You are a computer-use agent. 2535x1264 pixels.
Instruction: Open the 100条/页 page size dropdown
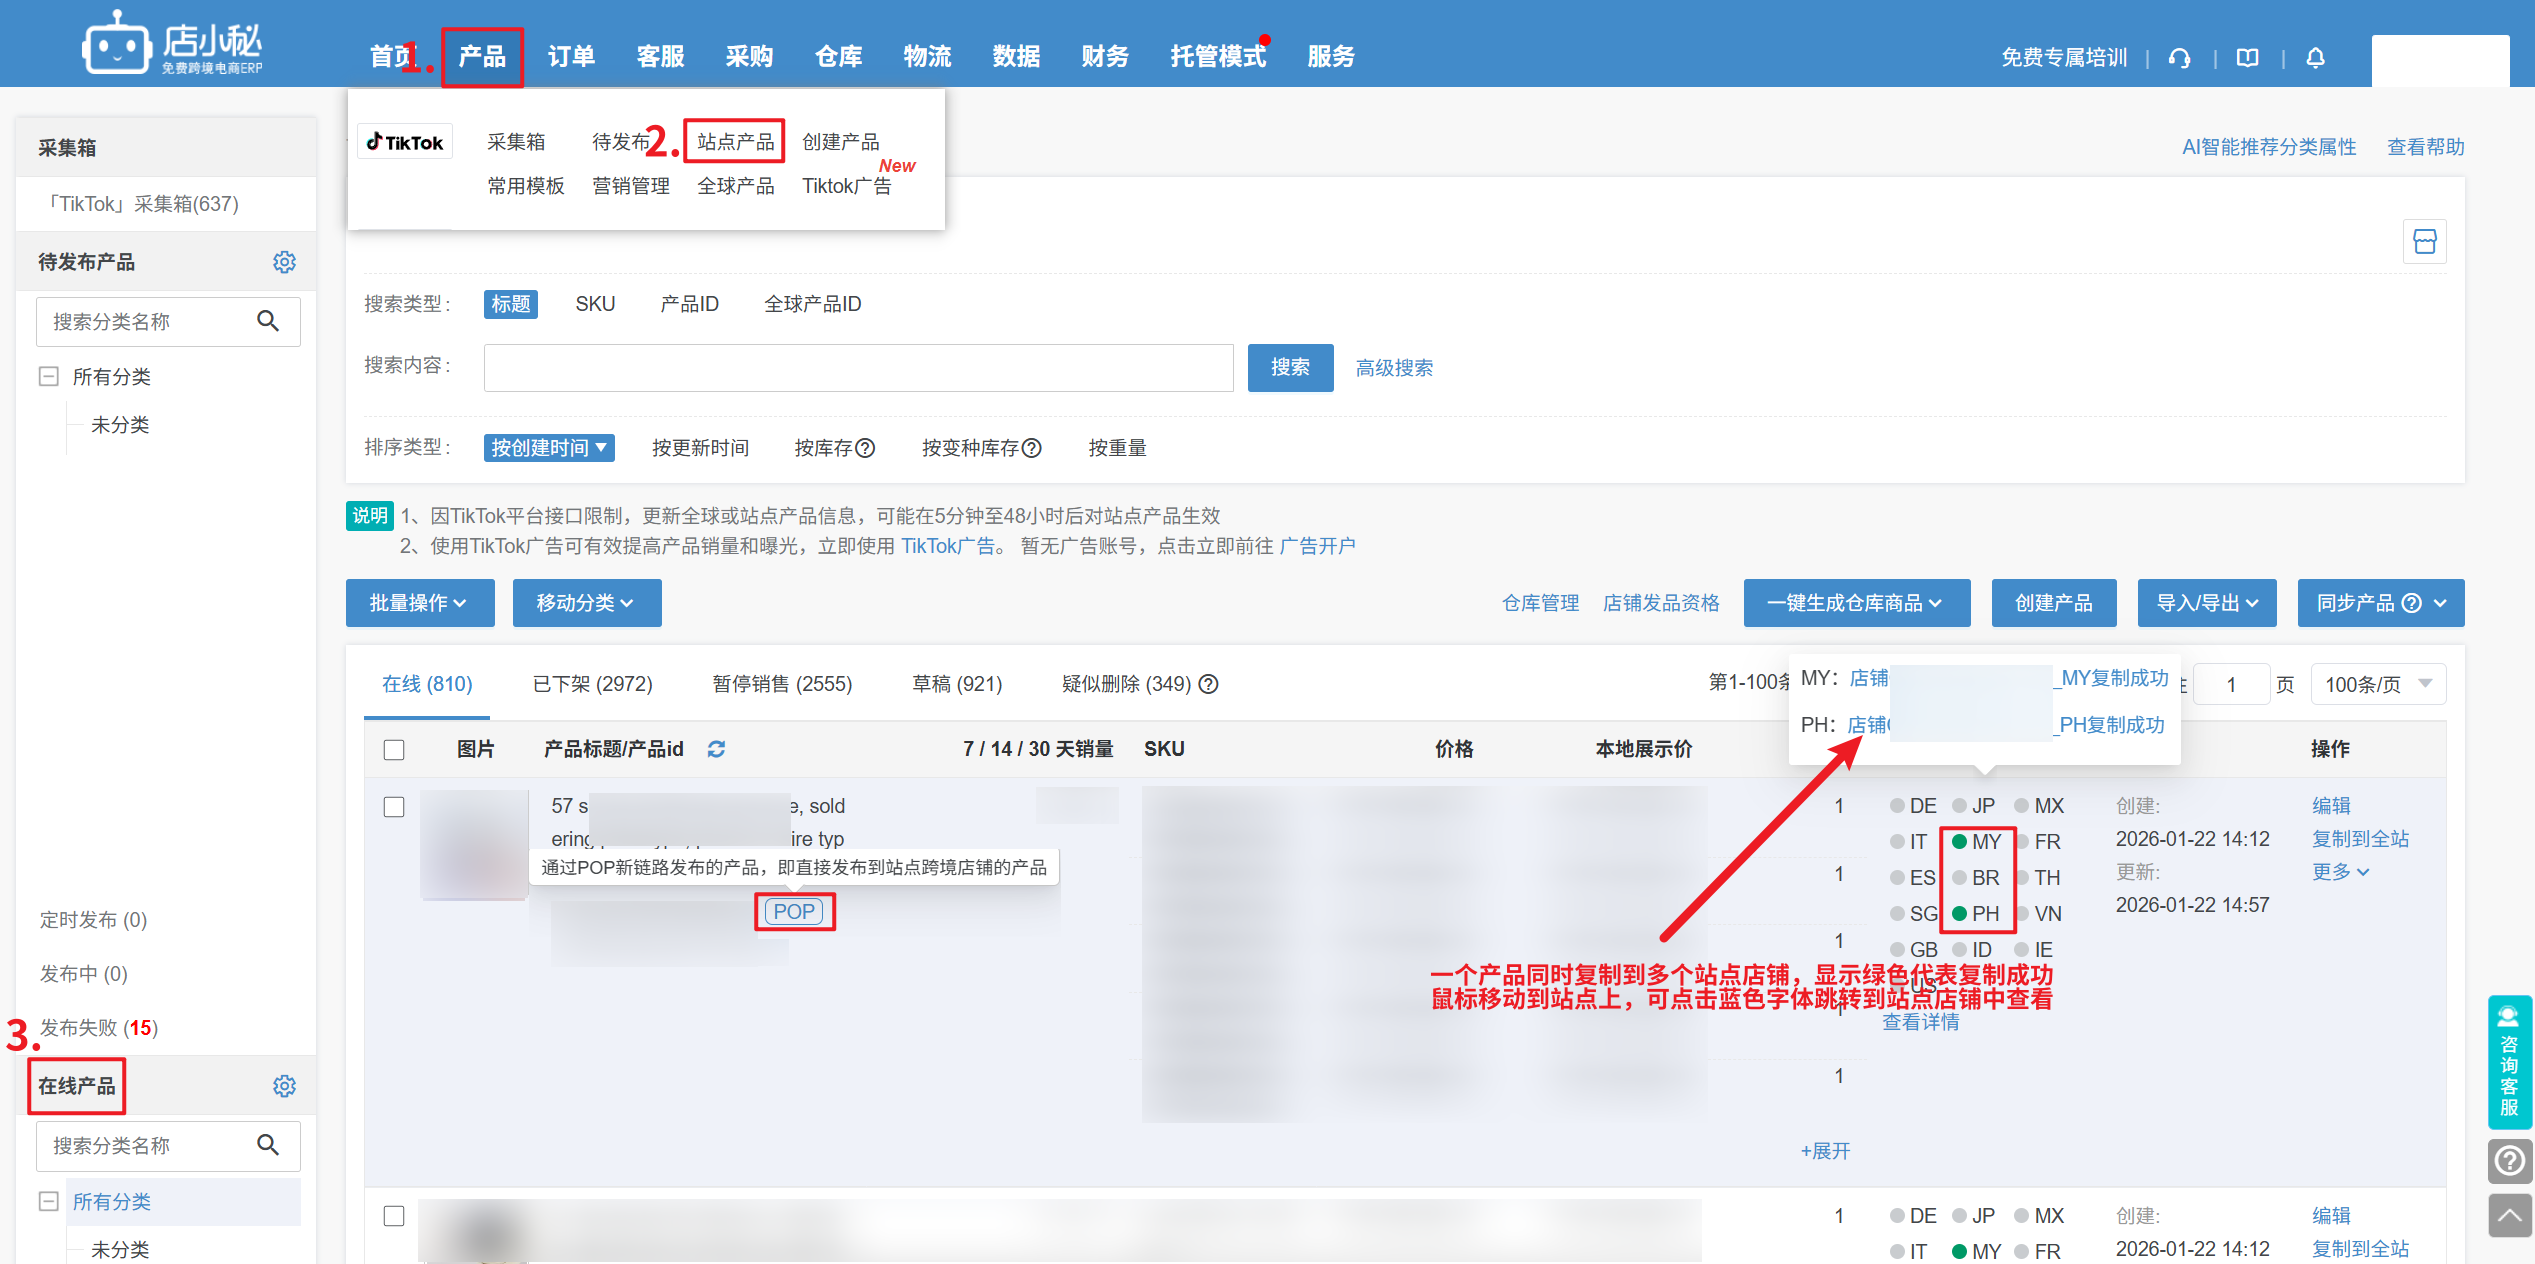2377,684
